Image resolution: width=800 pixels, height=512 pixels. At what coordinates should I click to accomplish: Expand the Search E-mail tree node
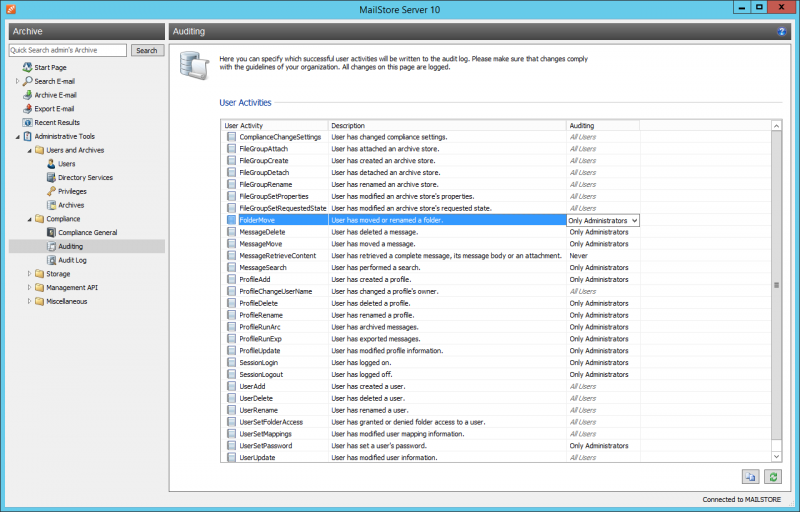click(17, 81)
